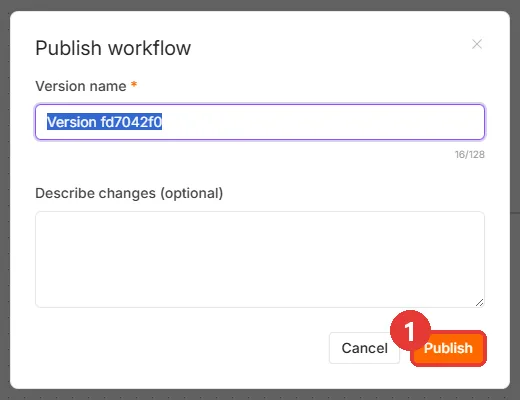The image size is (520, 400).
Task: Click the Describe changes (optional) label
Action: (129, 193)
